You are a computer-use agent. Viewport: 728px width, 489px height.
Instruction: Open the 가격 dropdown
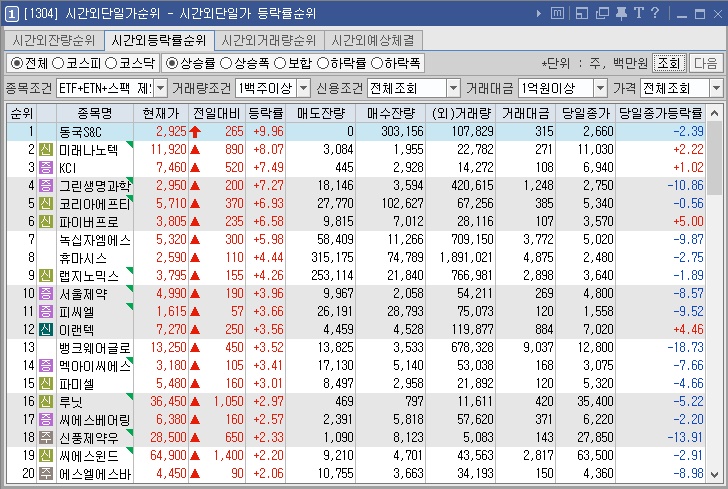click(716, 88)
